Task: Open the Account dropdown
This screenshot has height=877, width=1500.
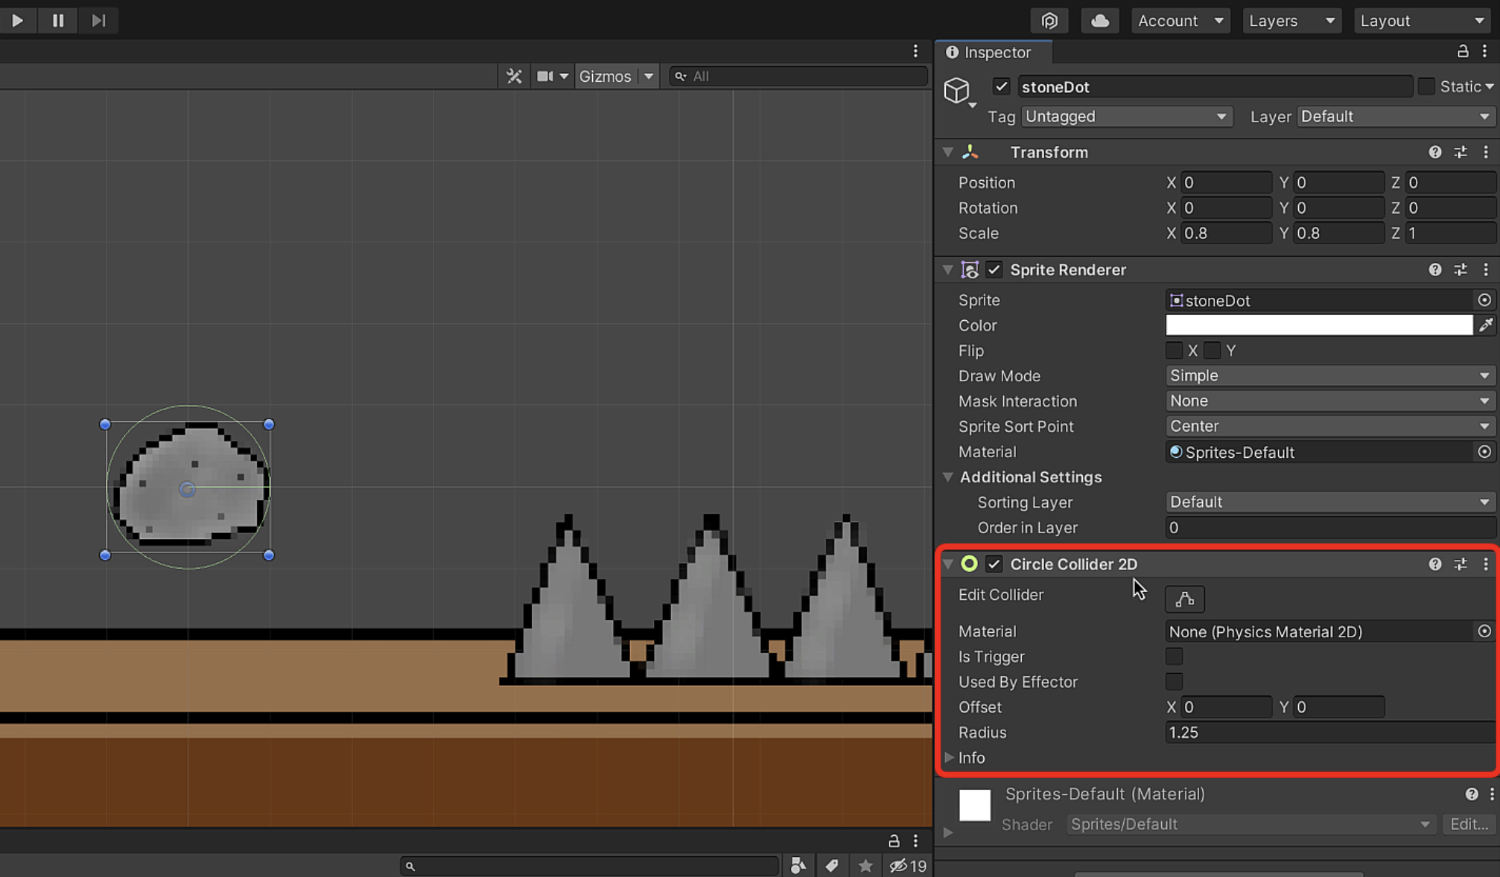Action: (1180, 20)
